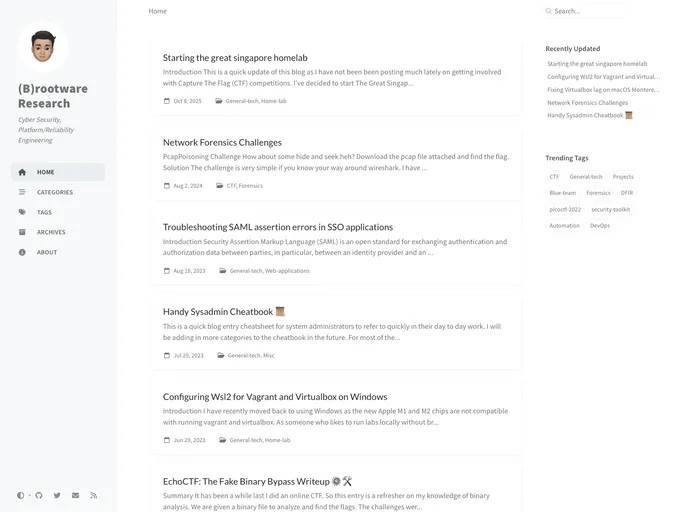Go to the Categories page
688x512 pixels.
pos(54,192)
